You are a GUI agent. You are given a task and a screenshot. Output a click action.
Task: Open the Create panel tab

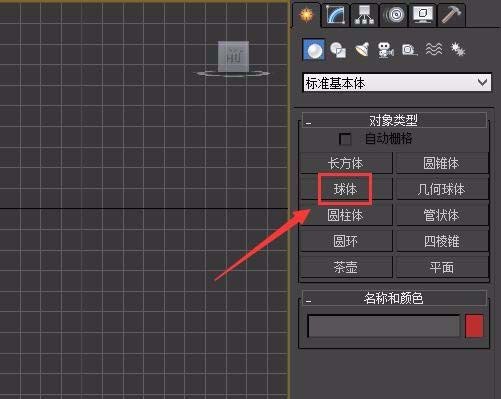[306, 15]
